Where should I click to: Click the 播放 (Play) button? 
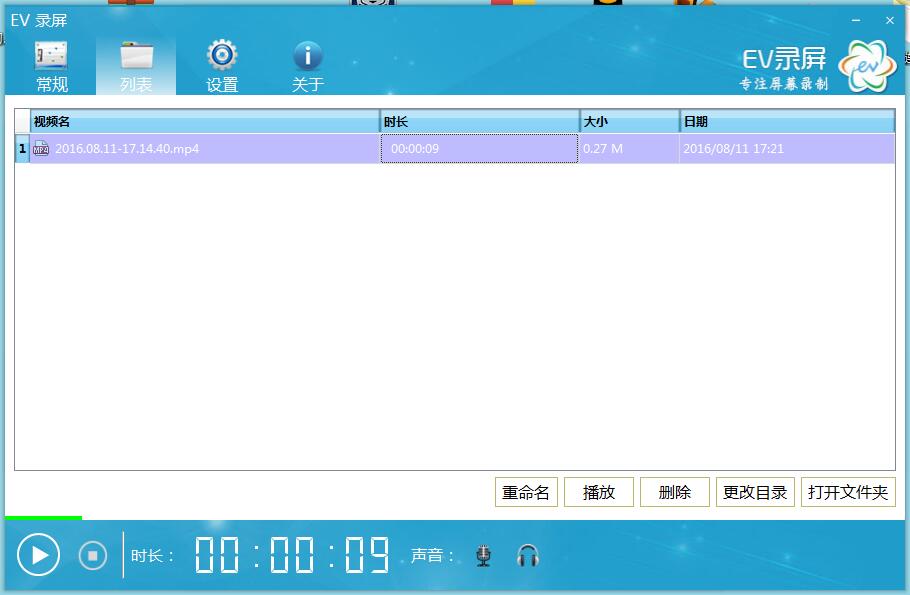coord(599,492)
